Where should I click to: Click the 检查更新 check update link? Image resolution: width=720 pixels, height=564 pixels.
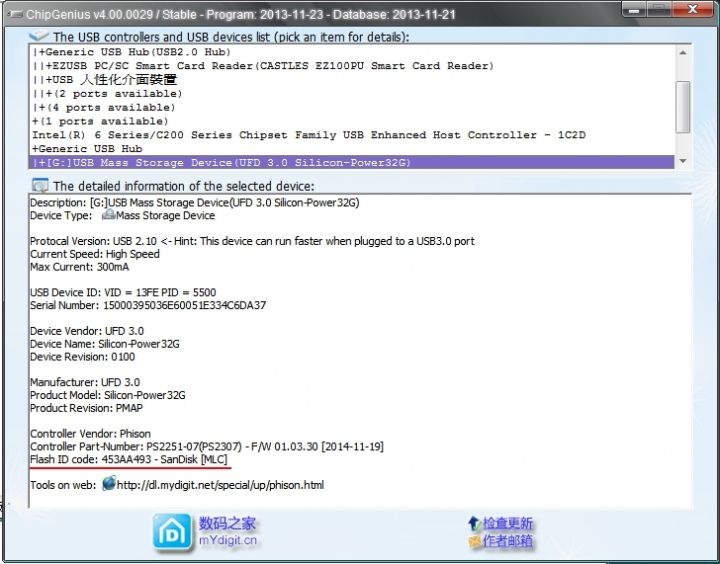tap(507, 523)
